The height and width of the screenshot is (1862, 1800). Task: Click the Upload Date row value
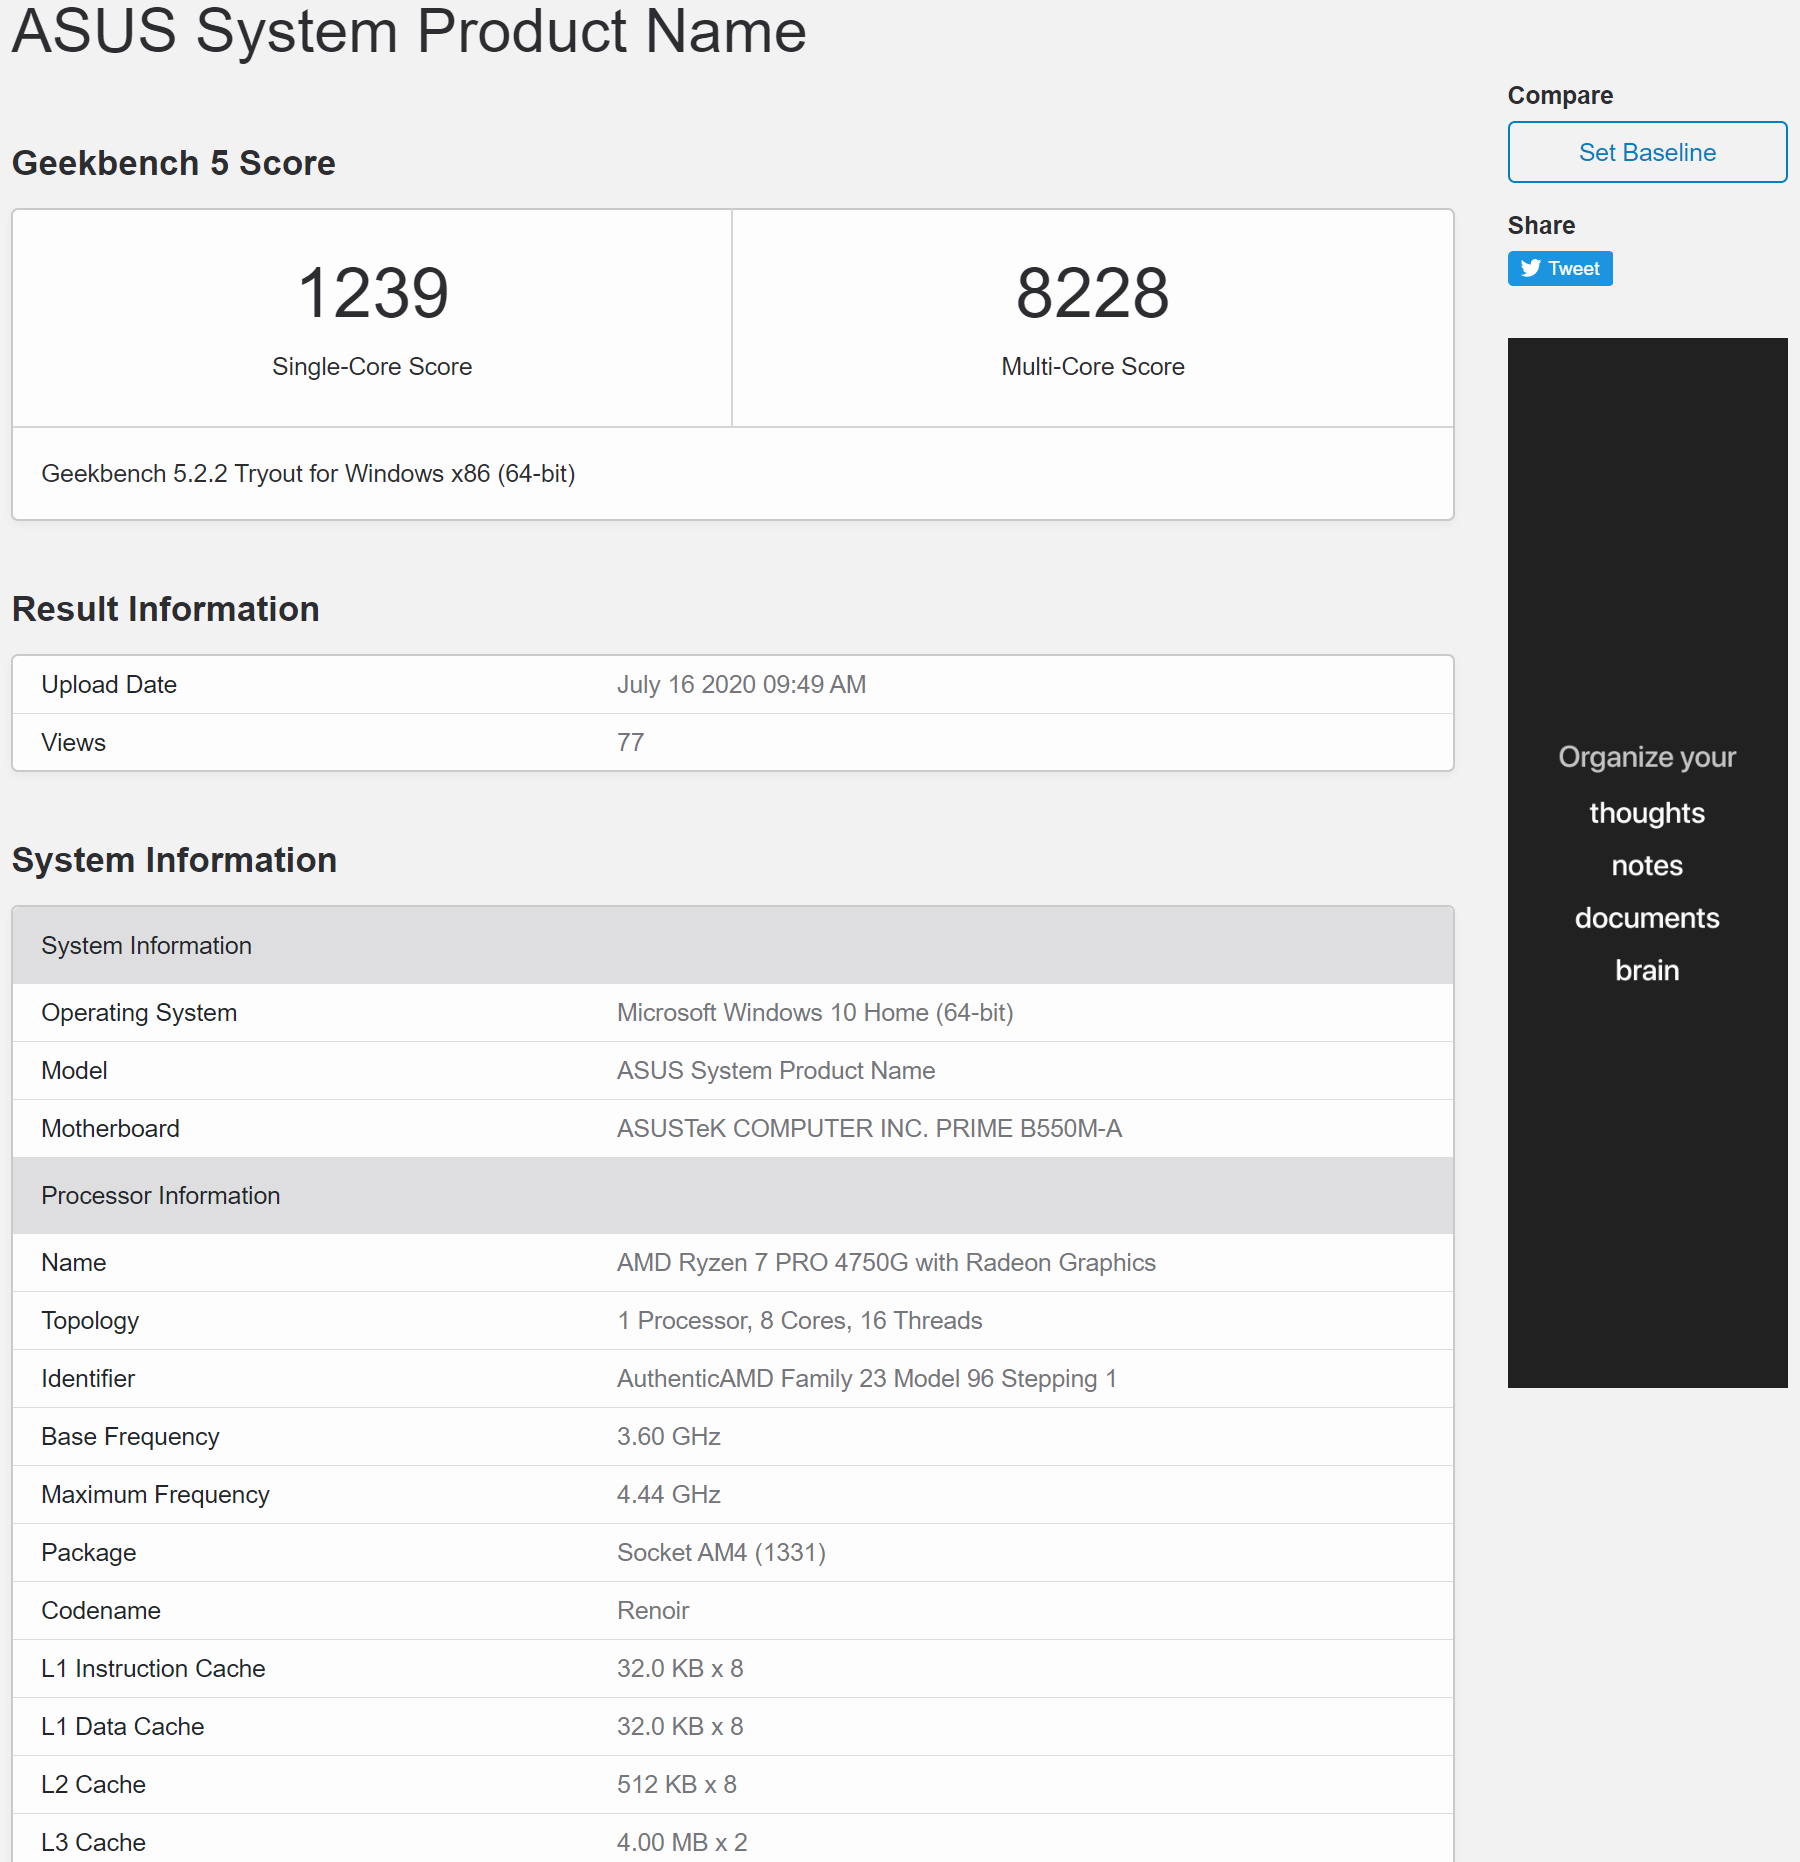pyautogui.click(x=741, y=684)
